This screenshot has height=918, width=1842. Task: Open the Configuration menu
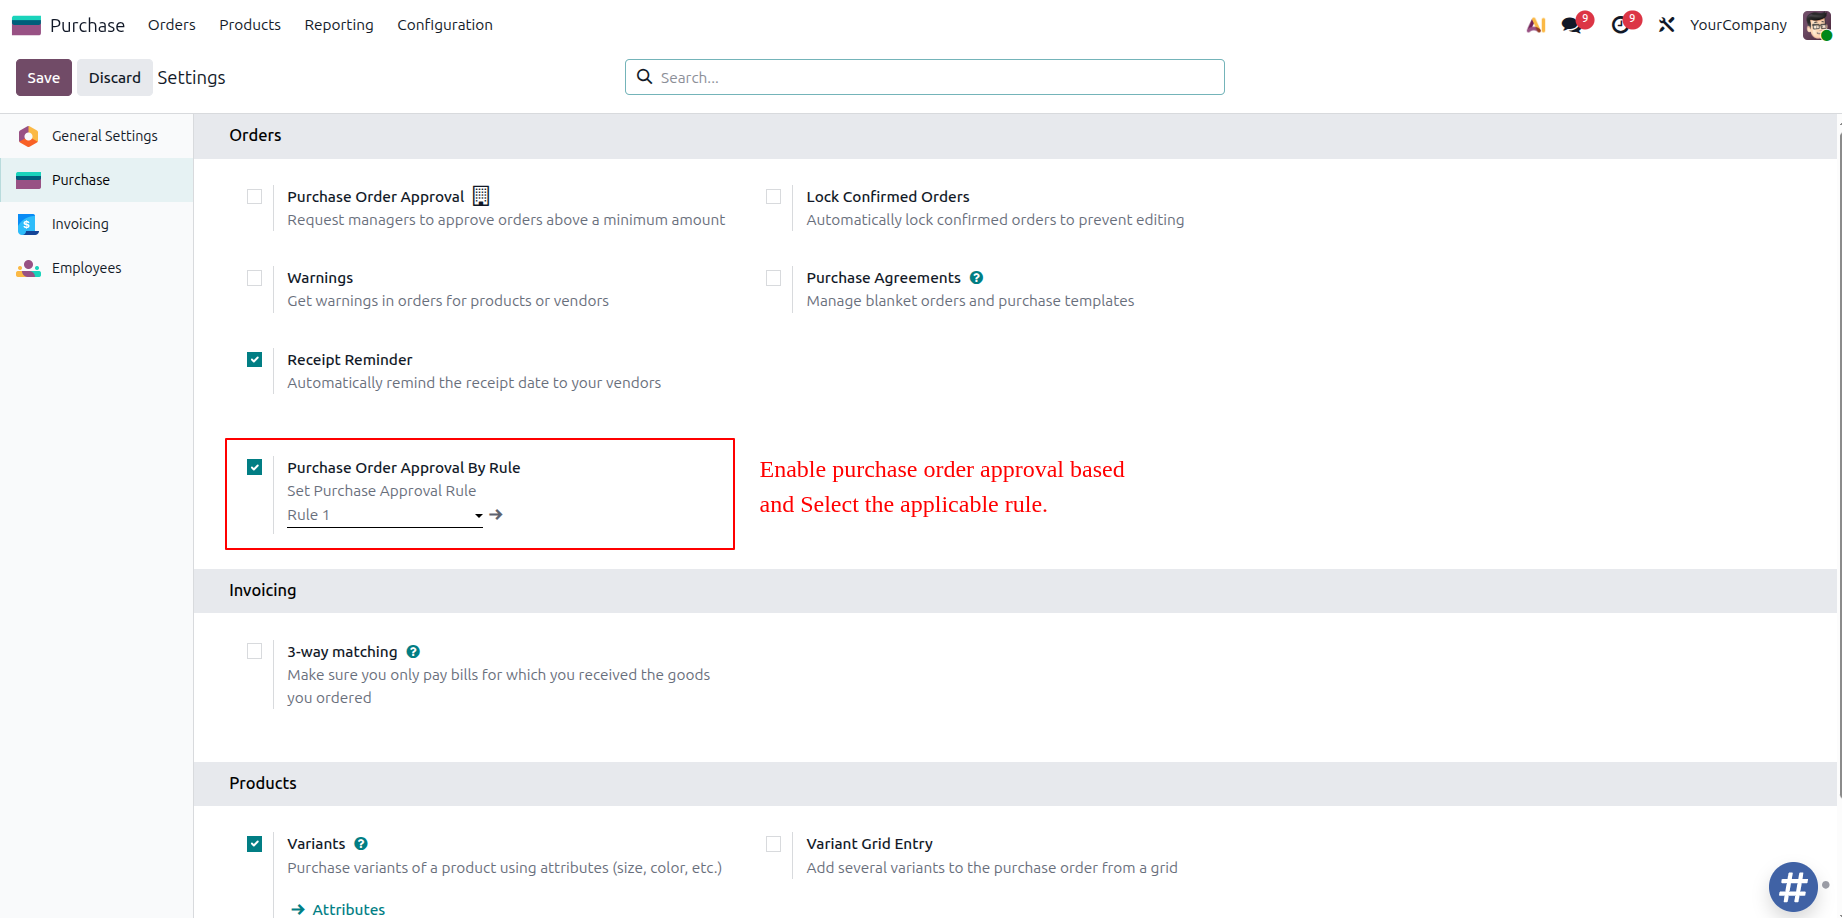(444, 24)
